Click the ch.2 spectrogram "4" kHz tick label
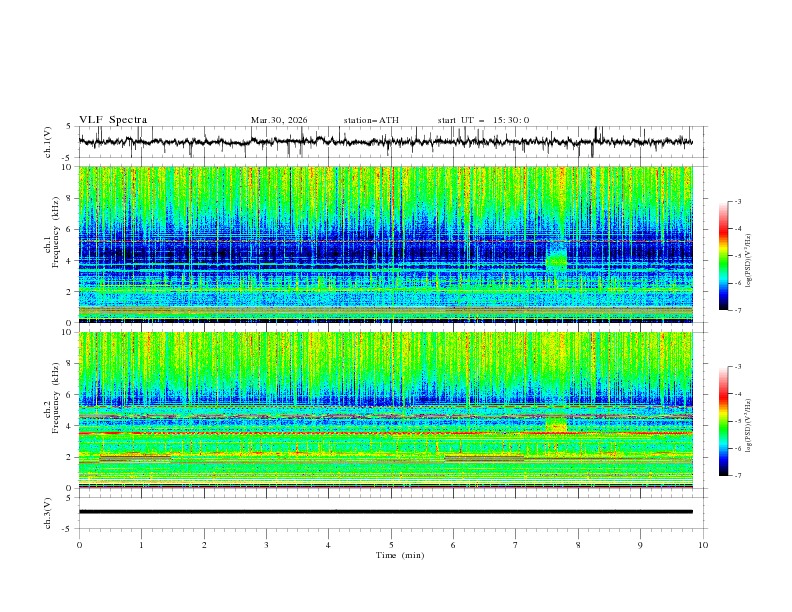Image resolution: width=792 pixels, height=612 pixels. (70, 426)
